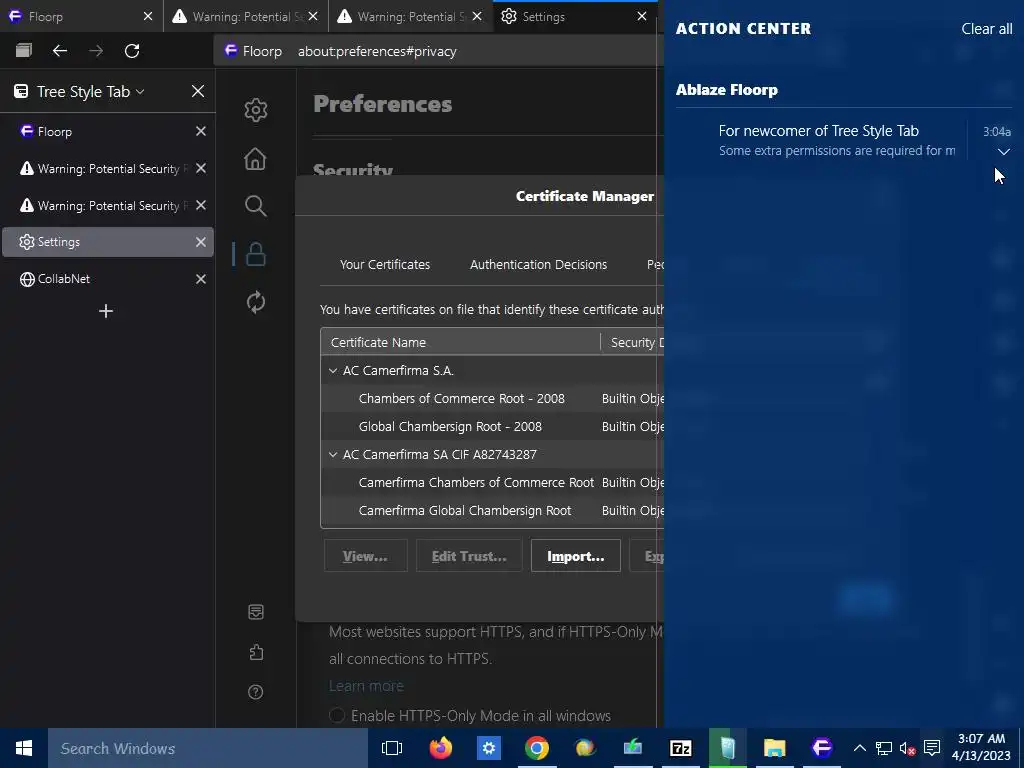Open the Learn more link about HTTPS-Only

(x=366, y=686)
